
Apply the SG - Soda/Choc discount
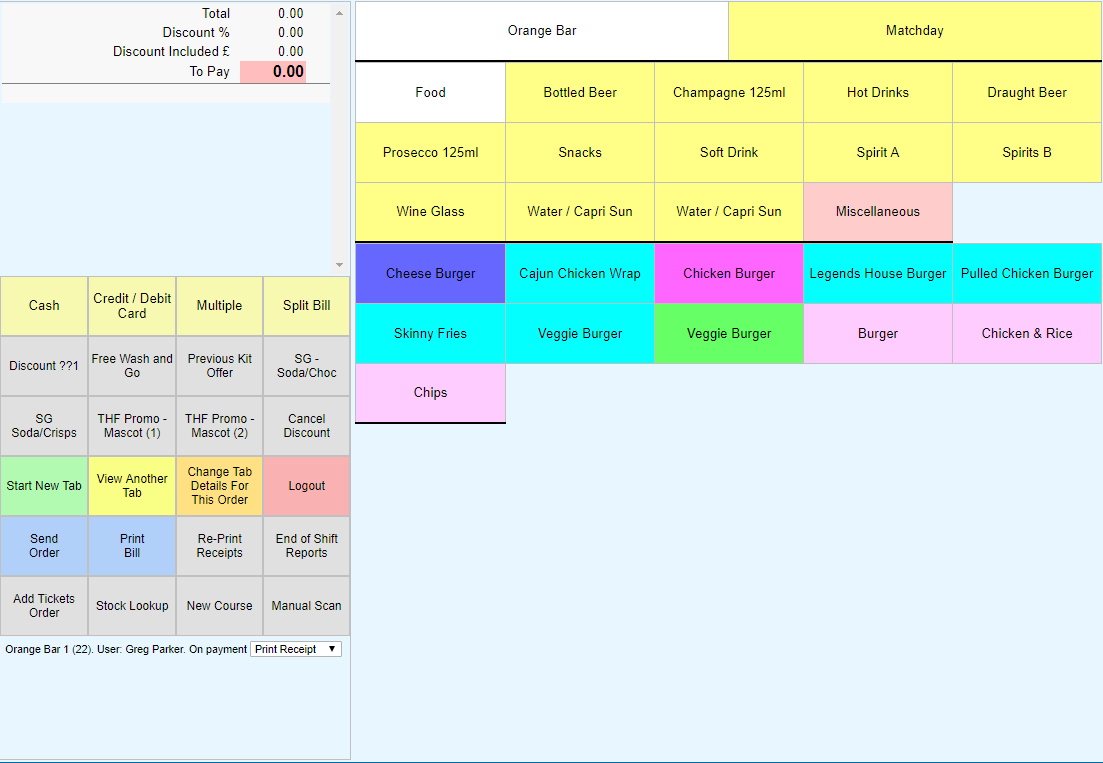point(307,366)
